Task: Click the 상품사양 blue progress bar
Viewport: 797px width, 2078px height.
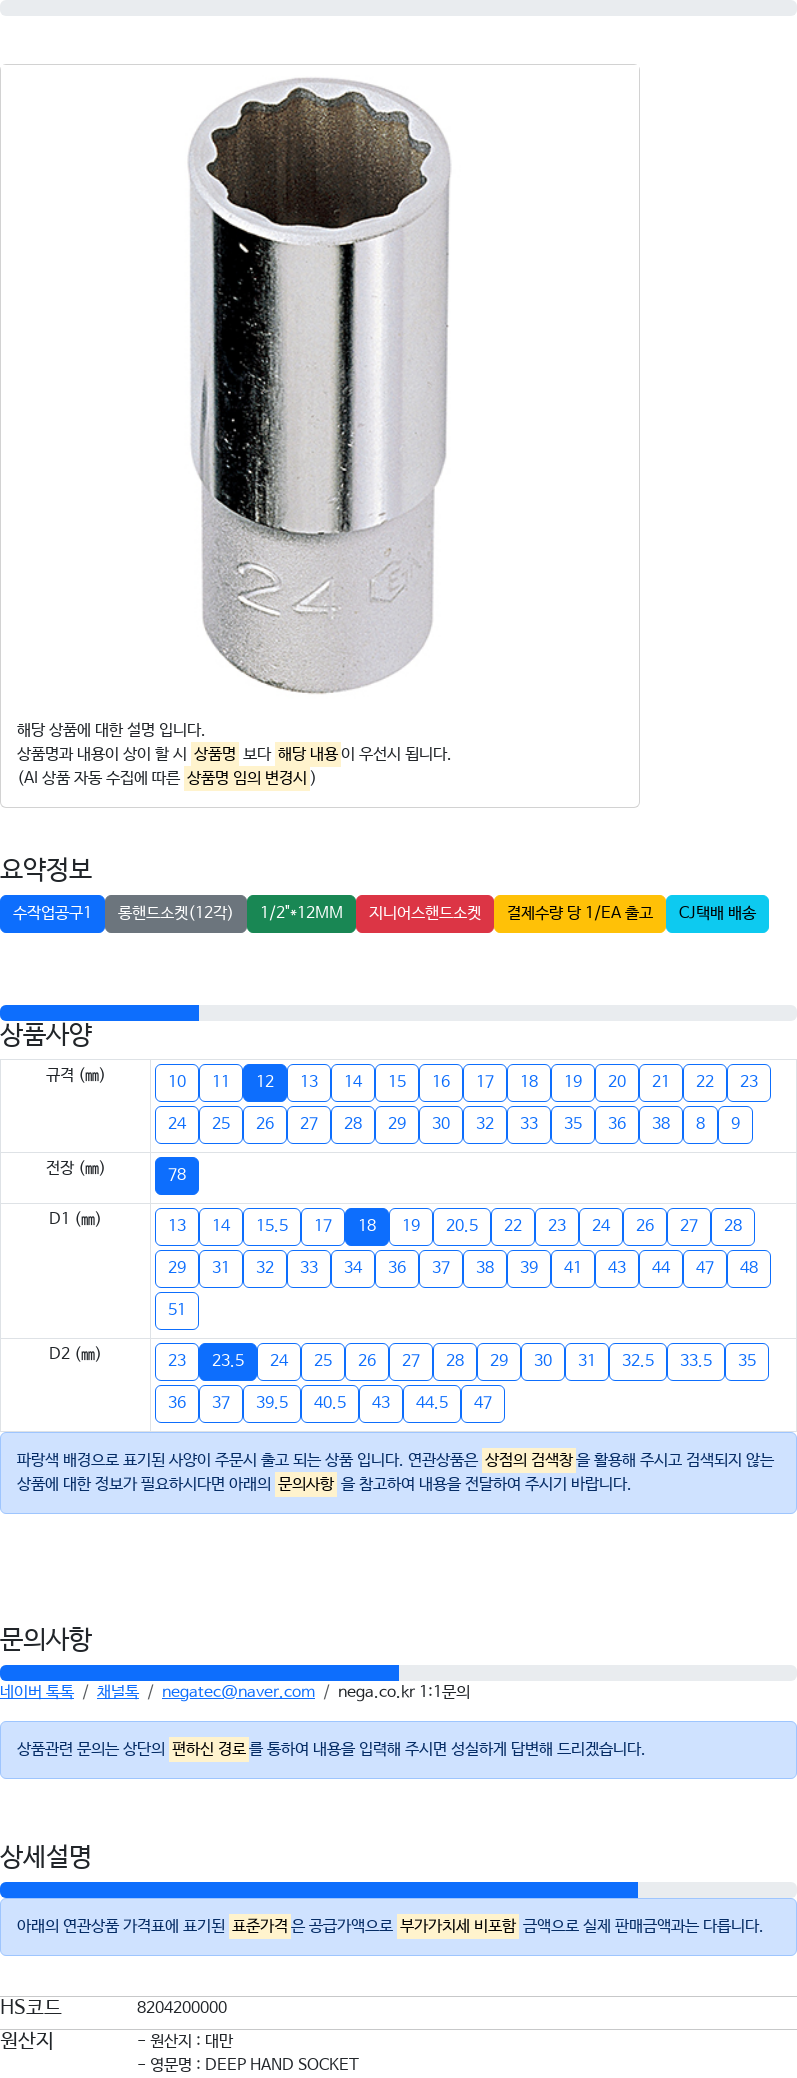Action: coord(99,1013)
